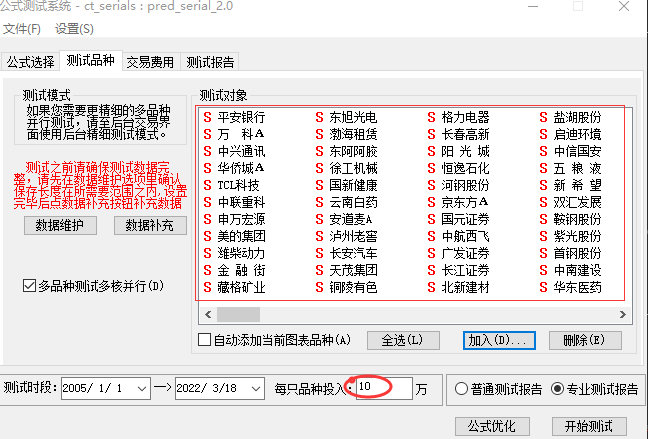Select 中联重科 in the stock list
Screen dimensions: 648x439
point(241,202)
